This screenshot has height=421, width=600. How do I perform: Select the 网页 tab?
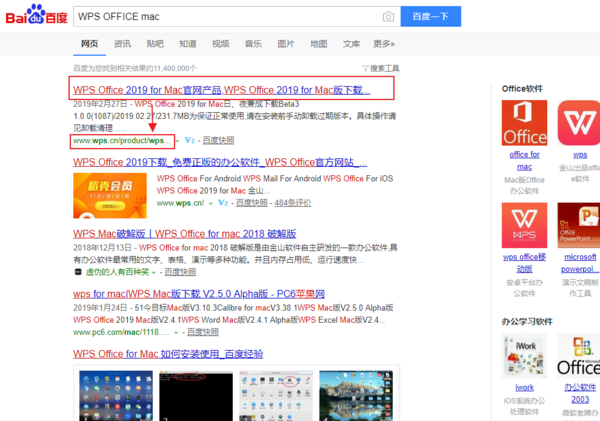(90, 44)
